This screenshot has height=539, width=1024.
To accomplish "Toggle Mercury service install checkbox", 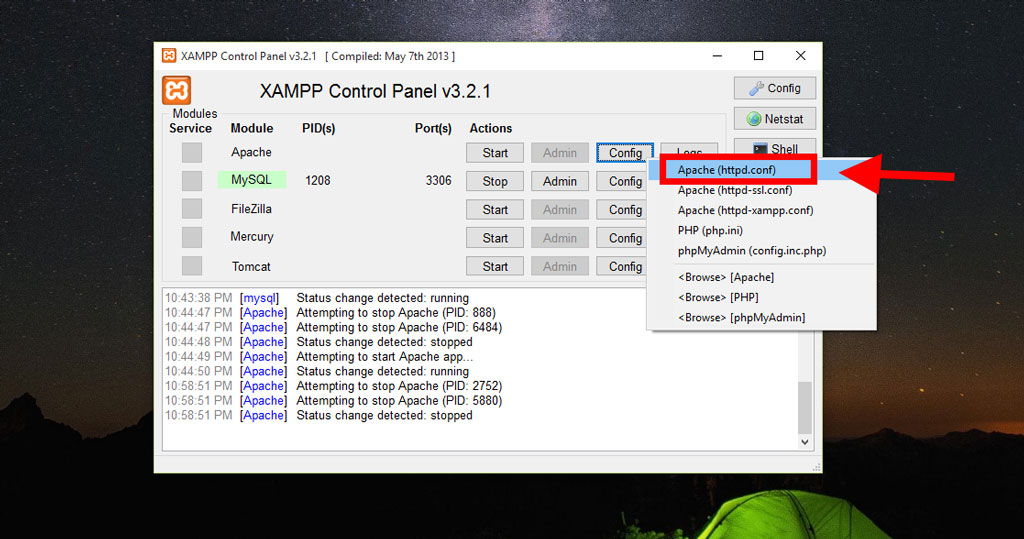I will [x=191, y=237].
